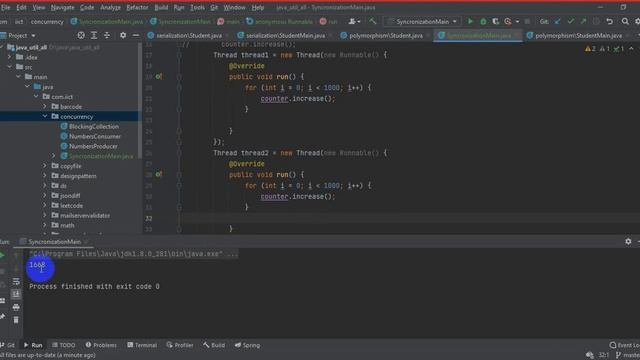Print the console output
The width and height of the screenshot is (640, 360).
tap(16, 307)
